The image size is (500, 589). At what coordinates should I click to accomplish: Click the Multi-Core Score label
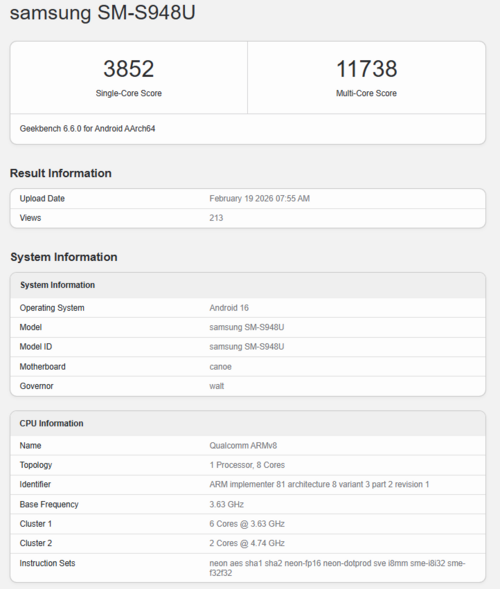tap(366, 93)
